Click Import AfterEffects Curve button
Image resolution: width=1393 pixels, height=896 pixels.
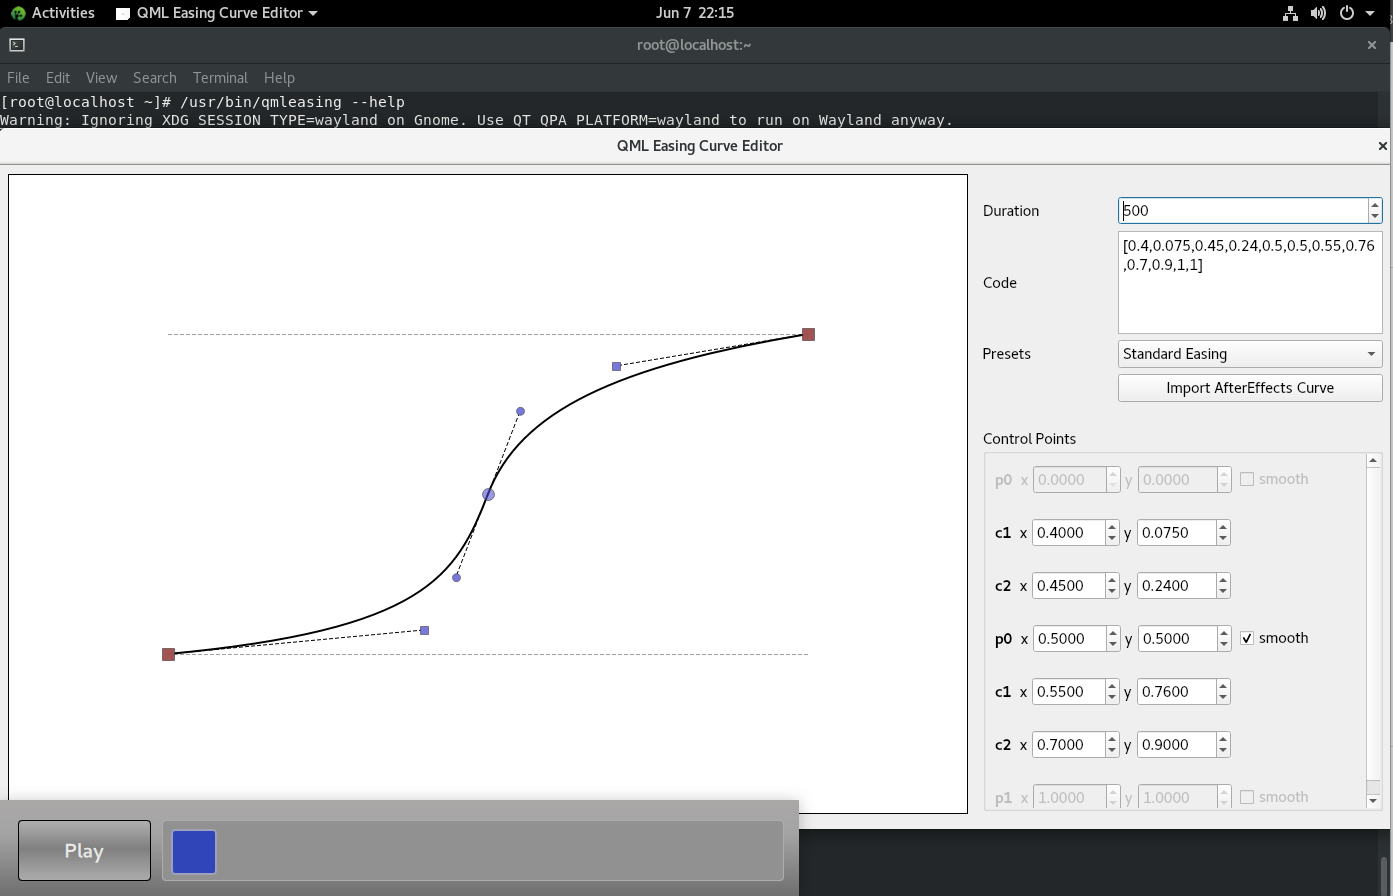click(1249, 388)
